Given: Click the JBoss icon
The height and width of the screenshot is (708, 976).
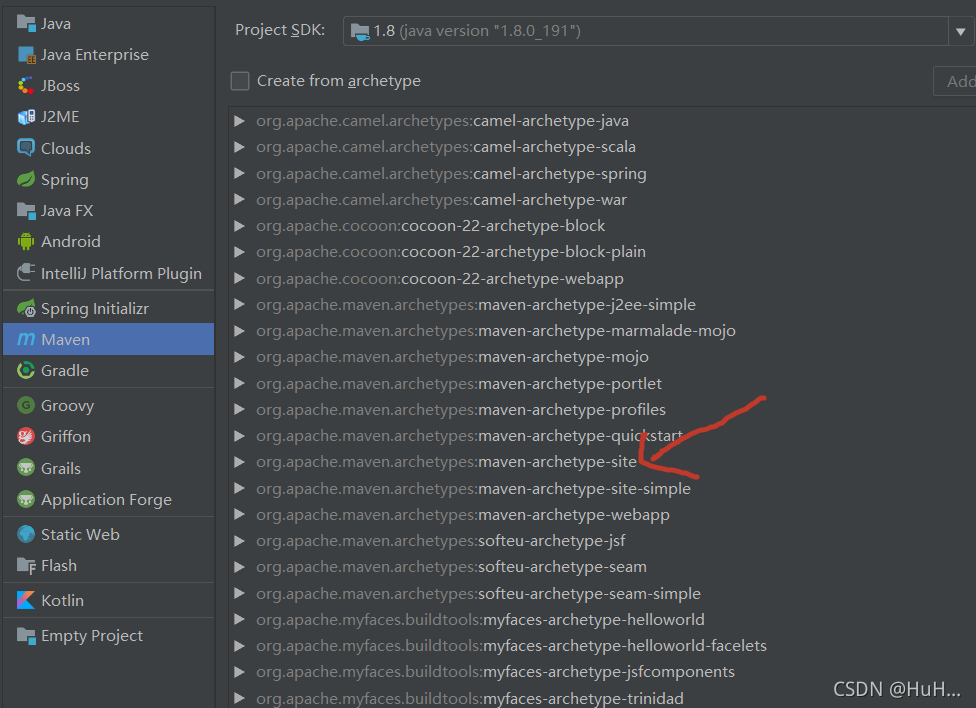Looking at the screenshot, I should (26, 86).
